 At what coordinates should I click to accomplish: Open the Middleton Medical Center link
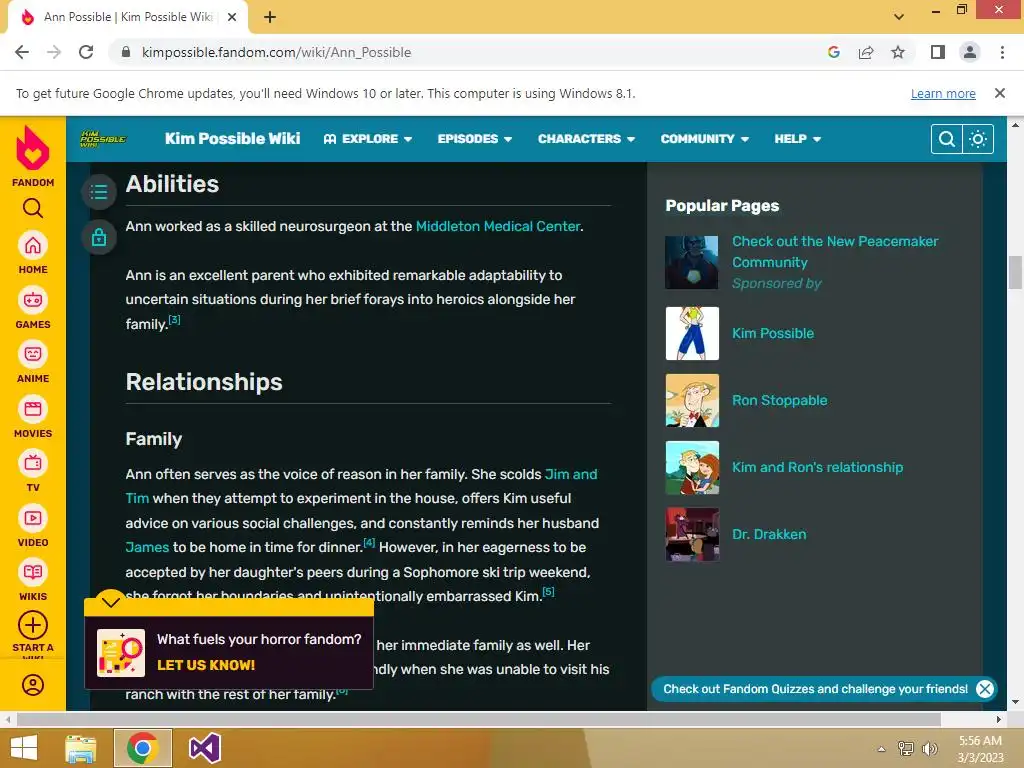pyautogui.click(x=498, y=226)
